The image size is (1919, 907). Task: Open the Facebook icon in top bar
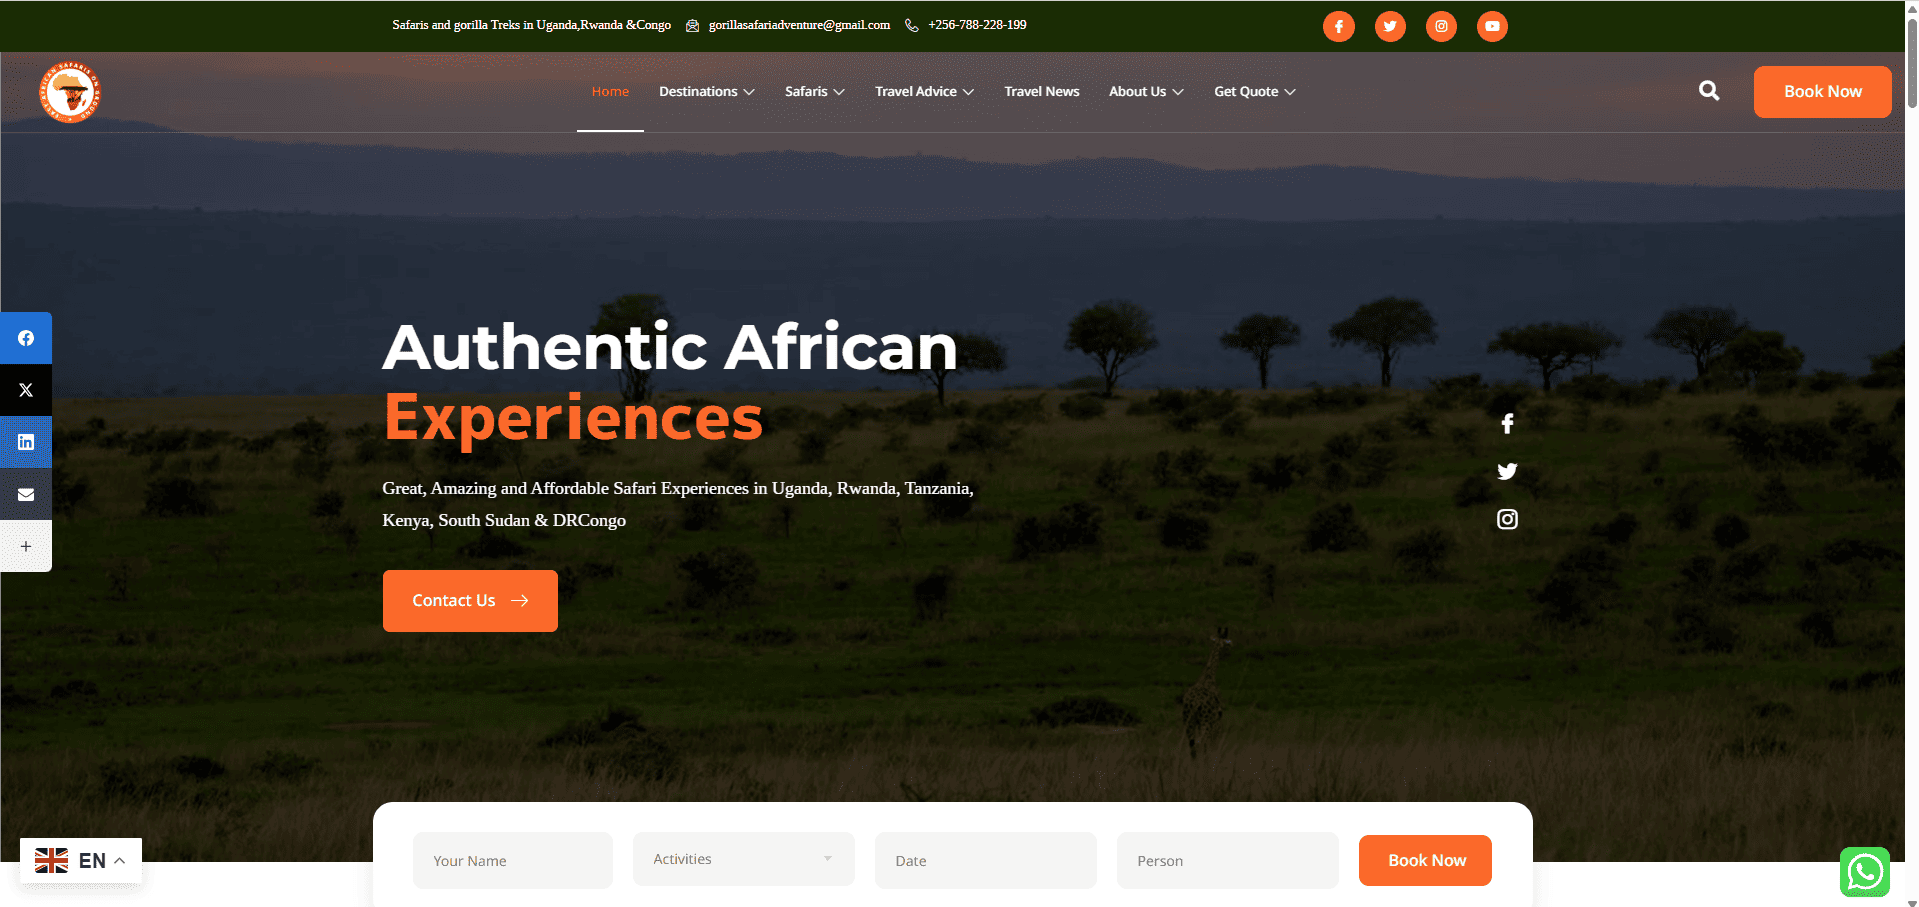coord(1338,26)
